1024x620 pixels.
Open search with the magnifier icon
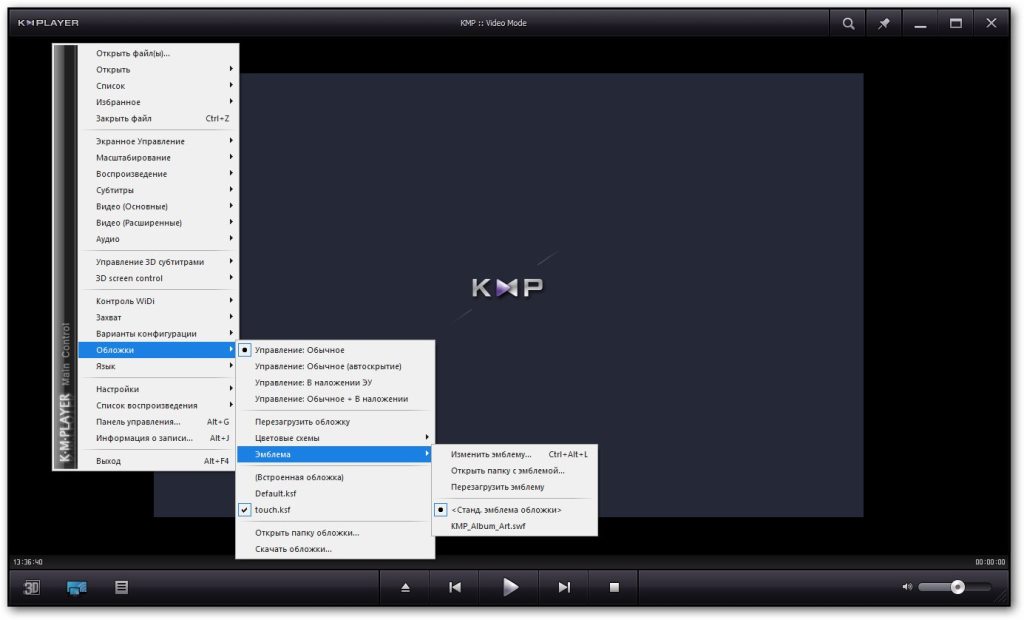[x=848, y=23]
